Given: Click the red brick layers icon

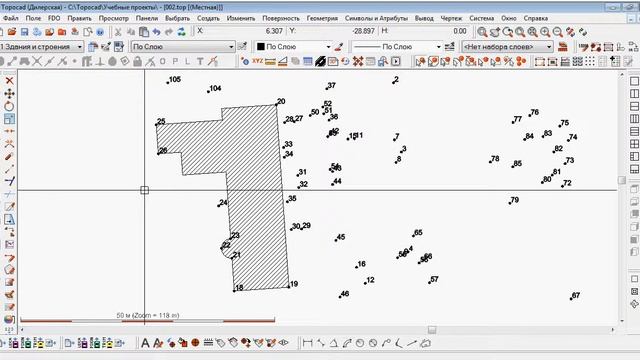Looking at the screenshot, I should [562, 47].
